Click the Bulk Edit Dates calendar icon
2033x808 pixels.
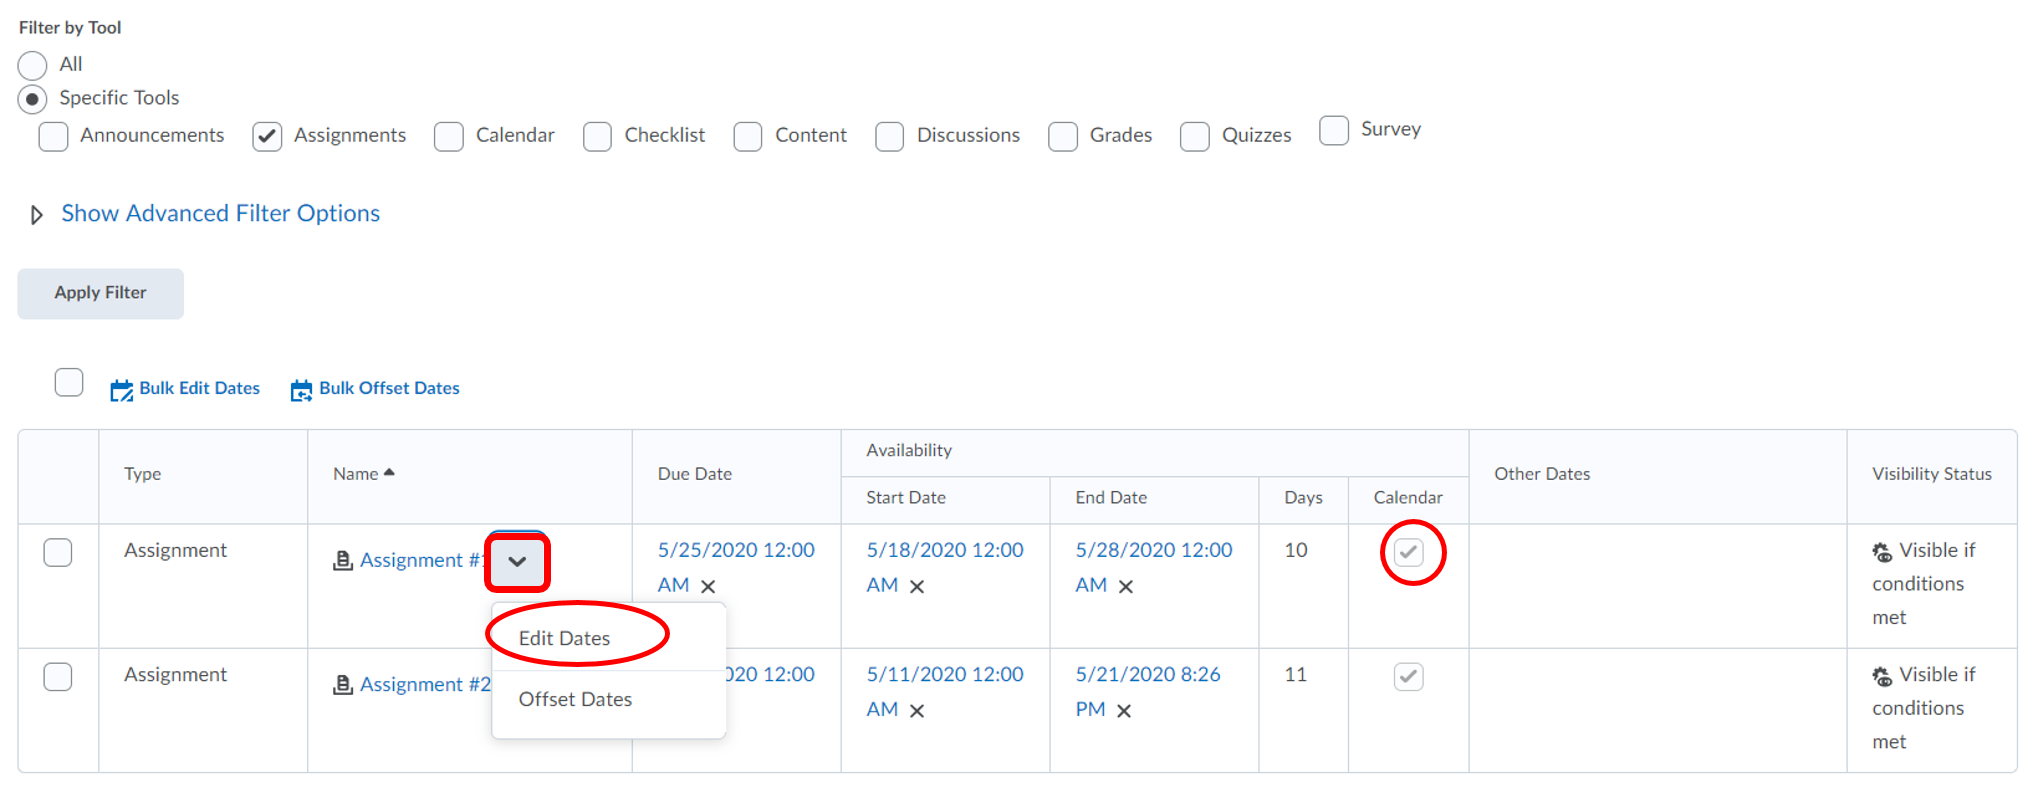tap(122, 390)
